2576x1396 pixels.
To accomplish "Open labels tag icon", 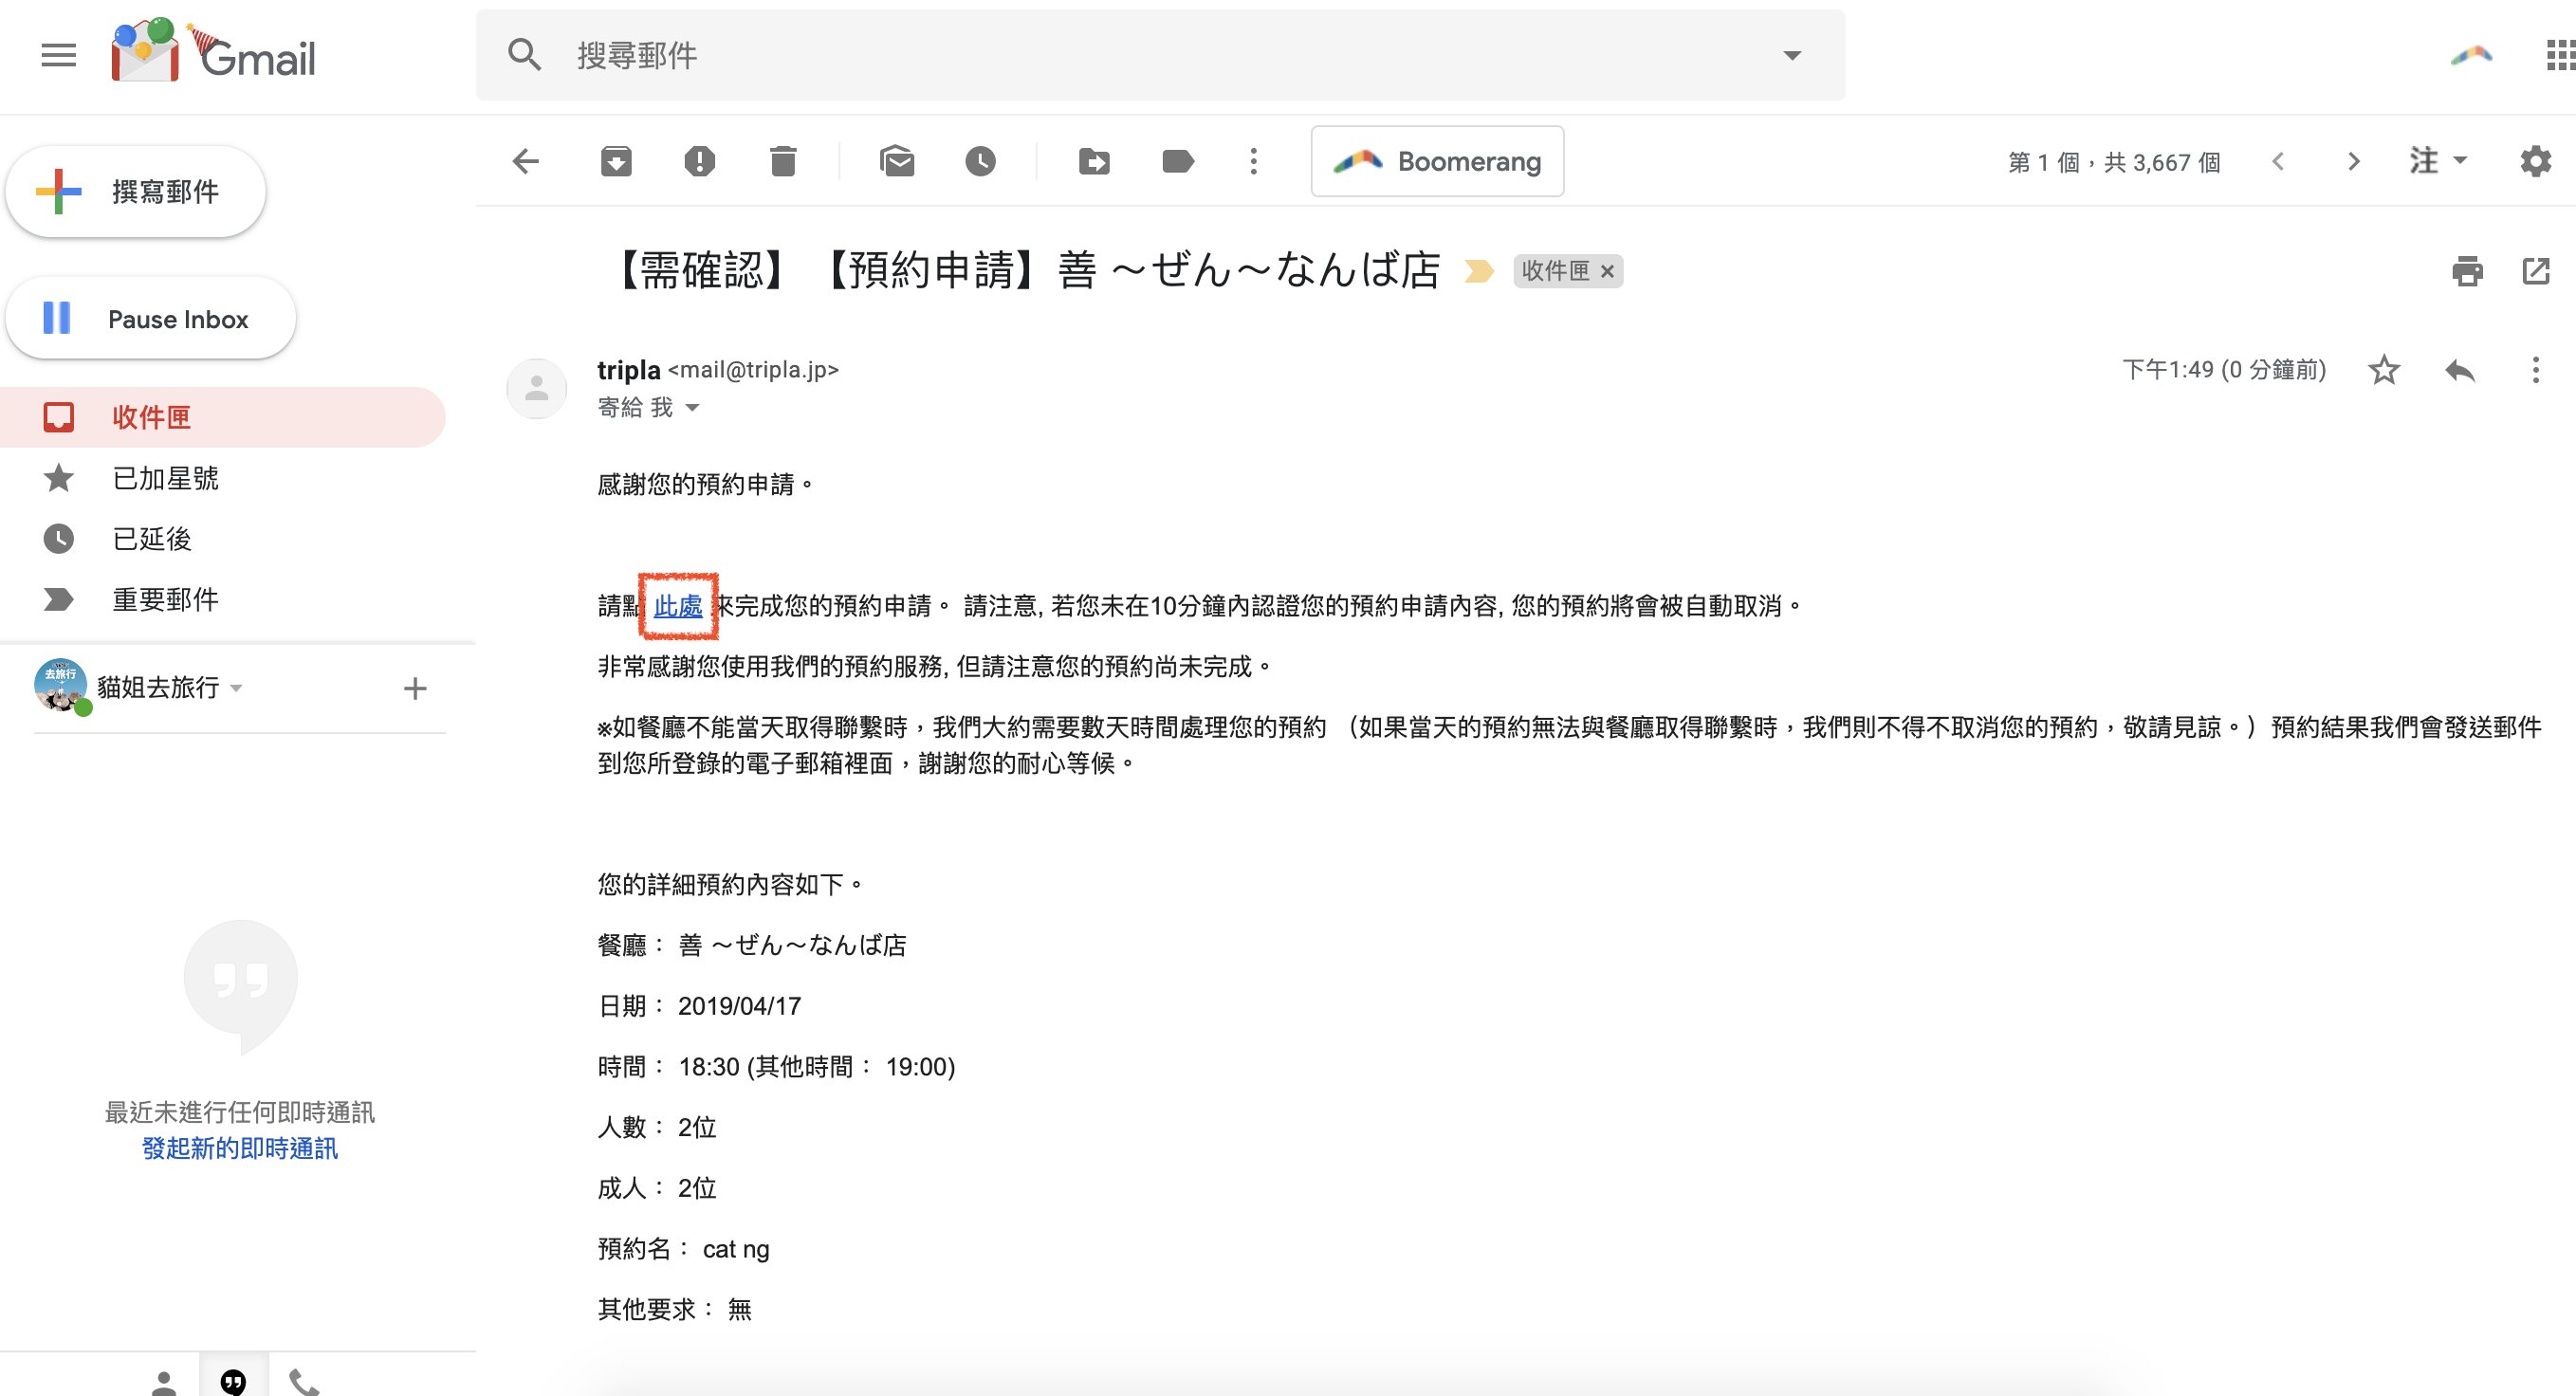I will pyautogui.click(x=1177, y=161).
